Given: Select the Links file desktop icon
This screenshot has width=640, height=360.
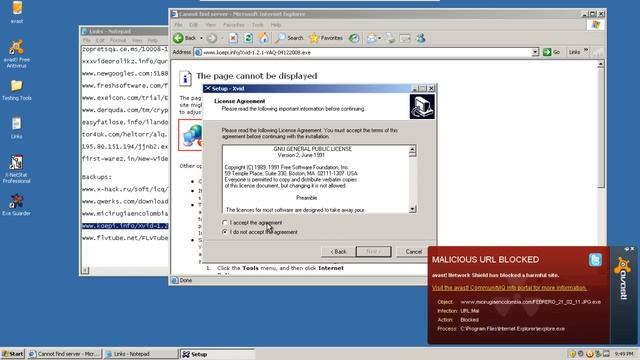Looking at the screenshot, I should (16, 128).
